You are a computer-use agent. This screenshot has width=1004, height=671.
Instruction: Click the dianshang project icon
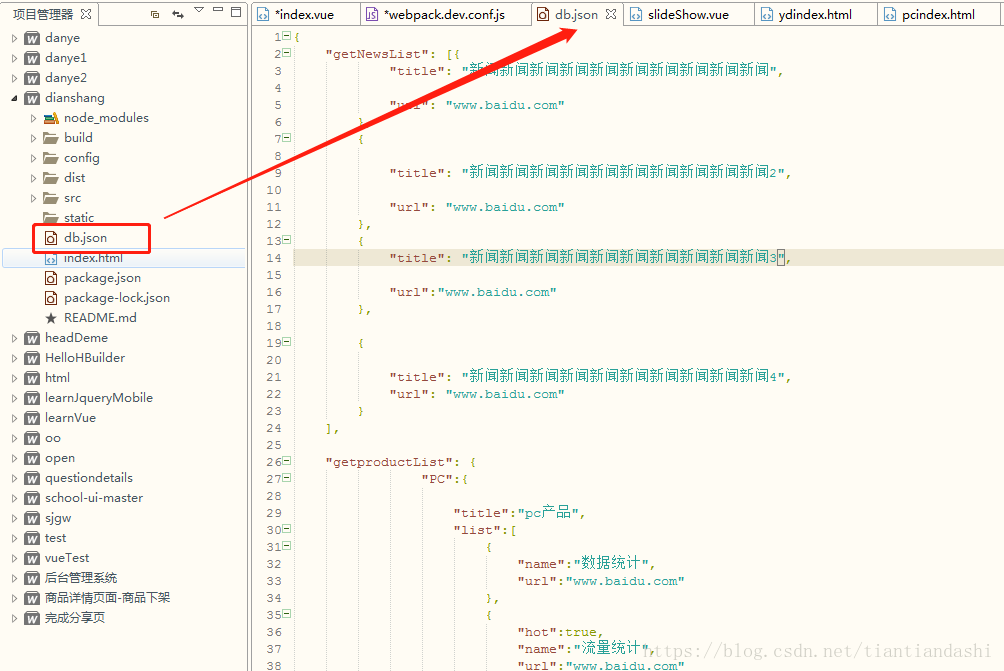pos(32,98)
